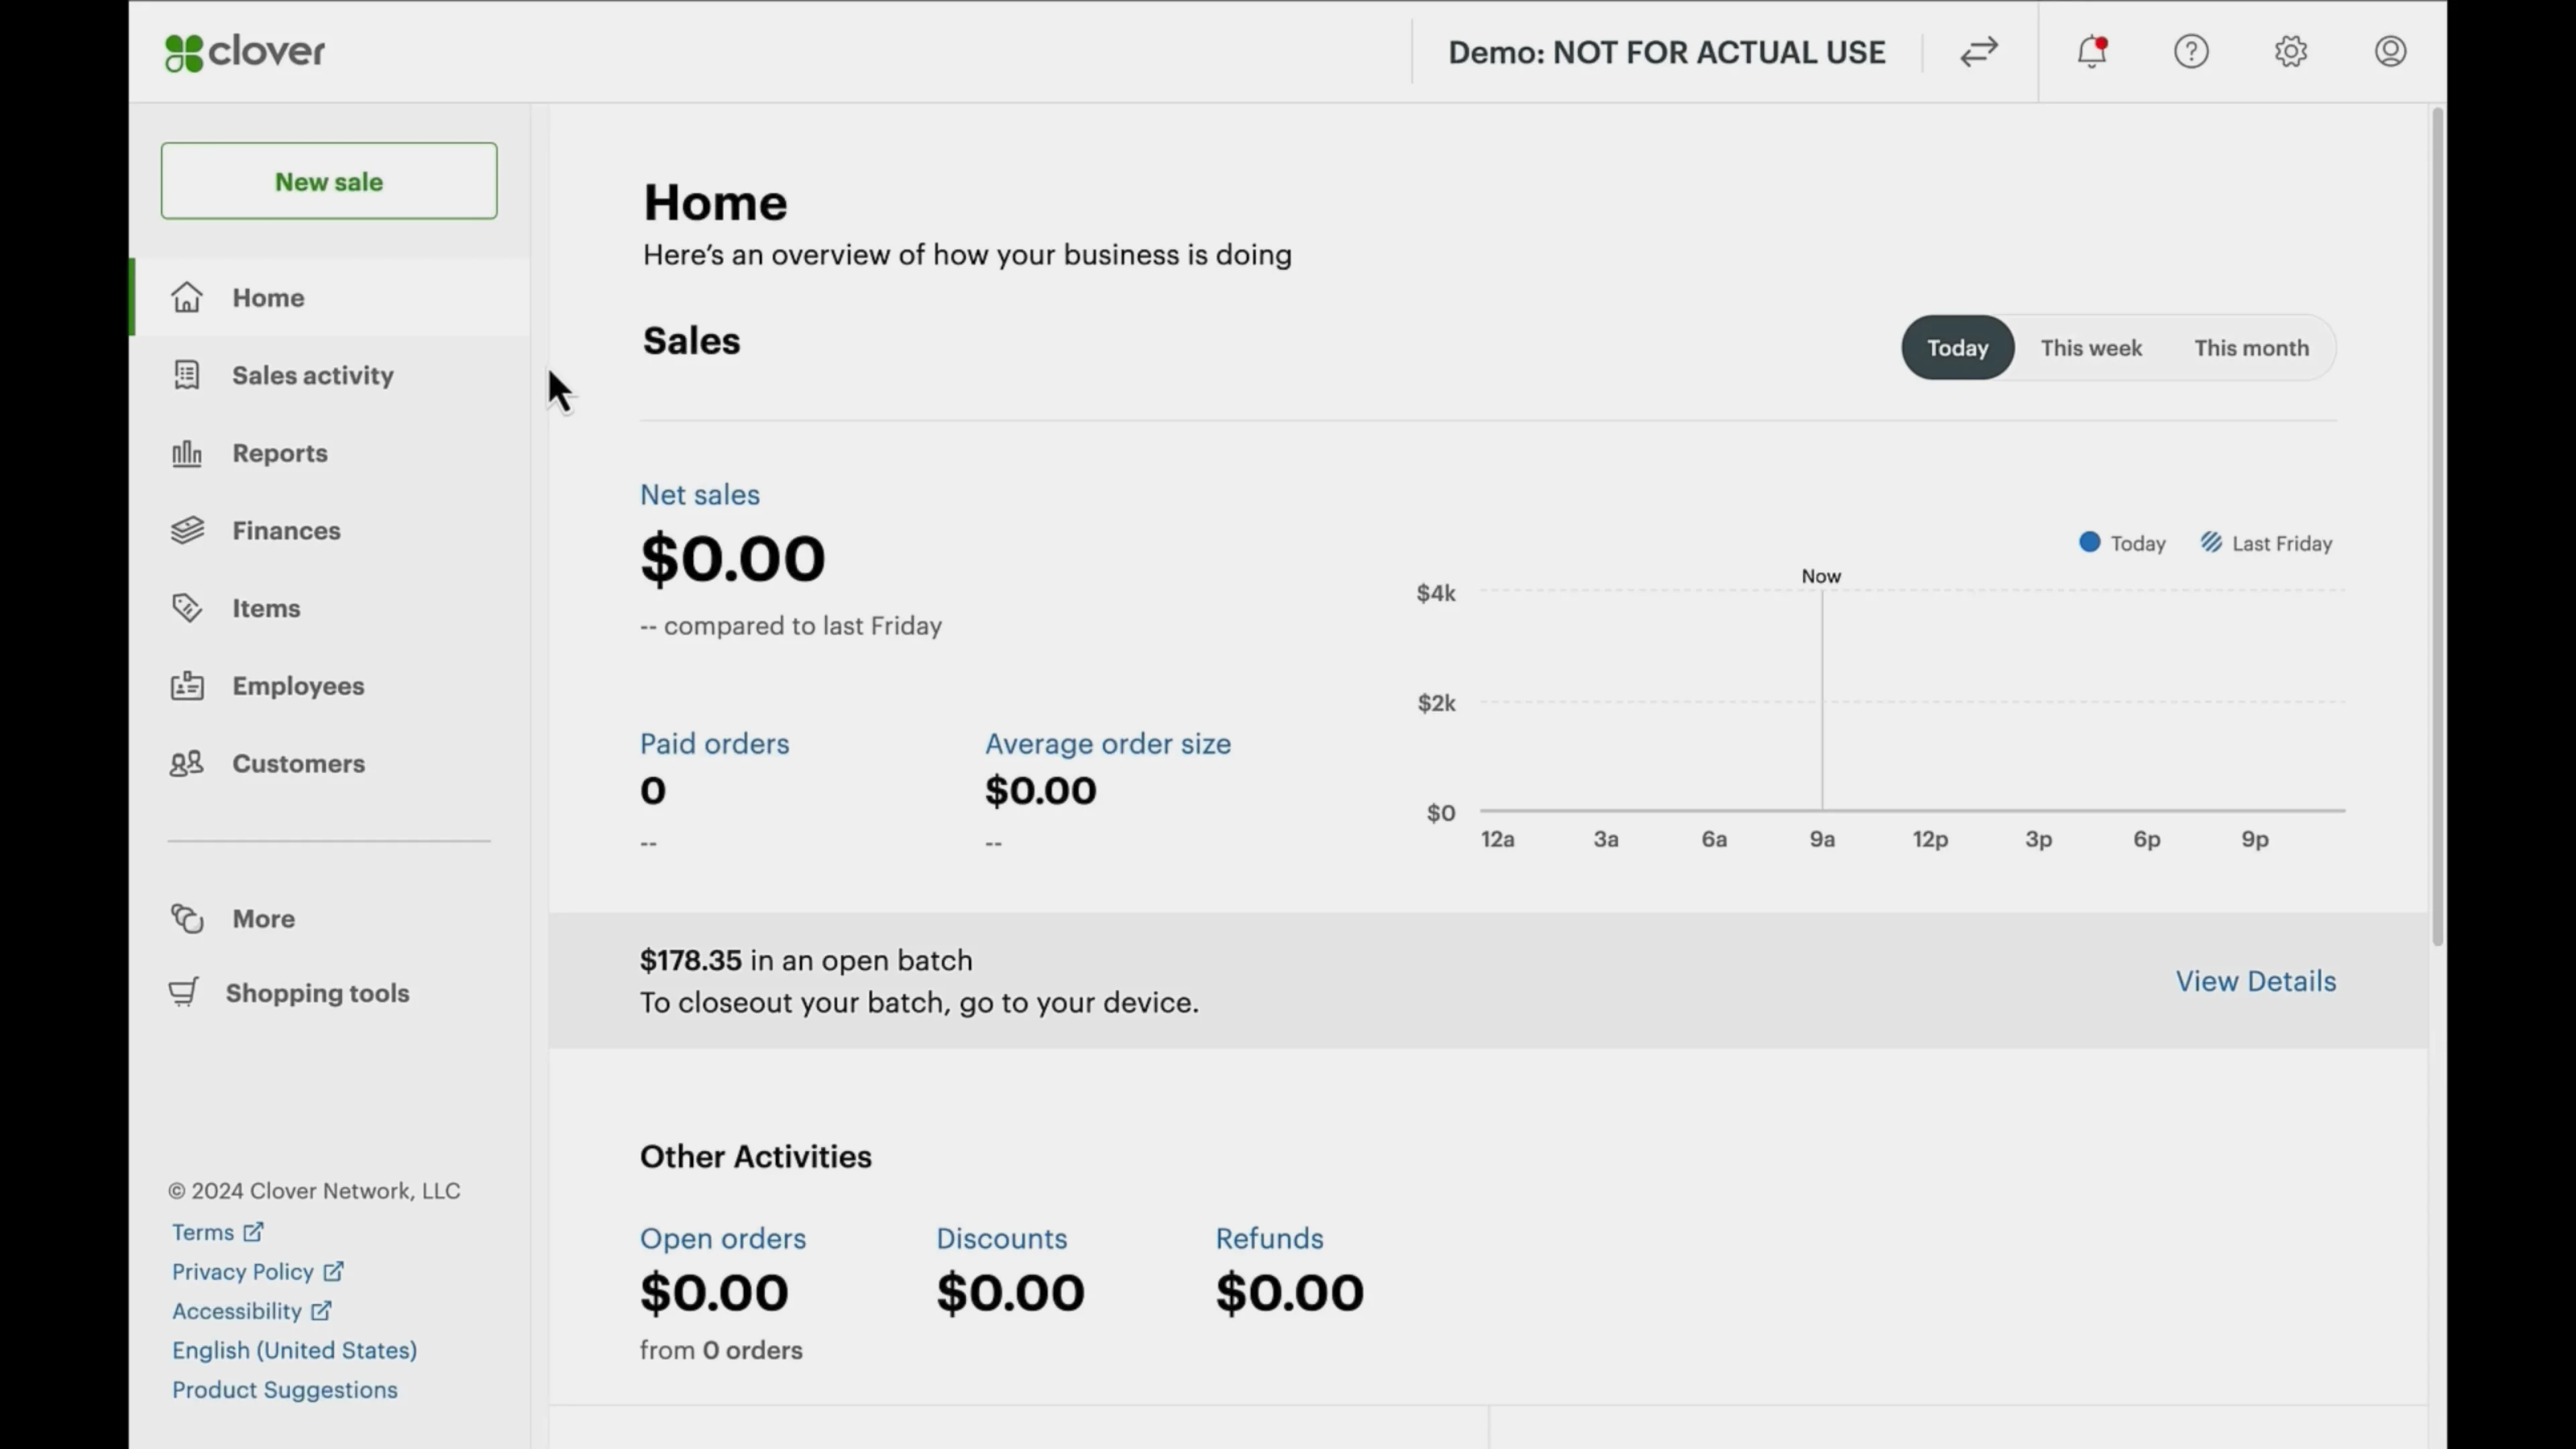Click the Finances stacked layers icon
The image size is (2576, 1449).
tap(187, 530)
